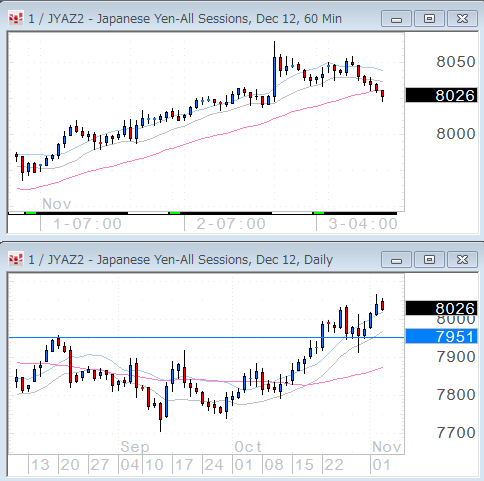Click the Sep month label in Daily chart
The image size is (484, 481).
[135, 447]
